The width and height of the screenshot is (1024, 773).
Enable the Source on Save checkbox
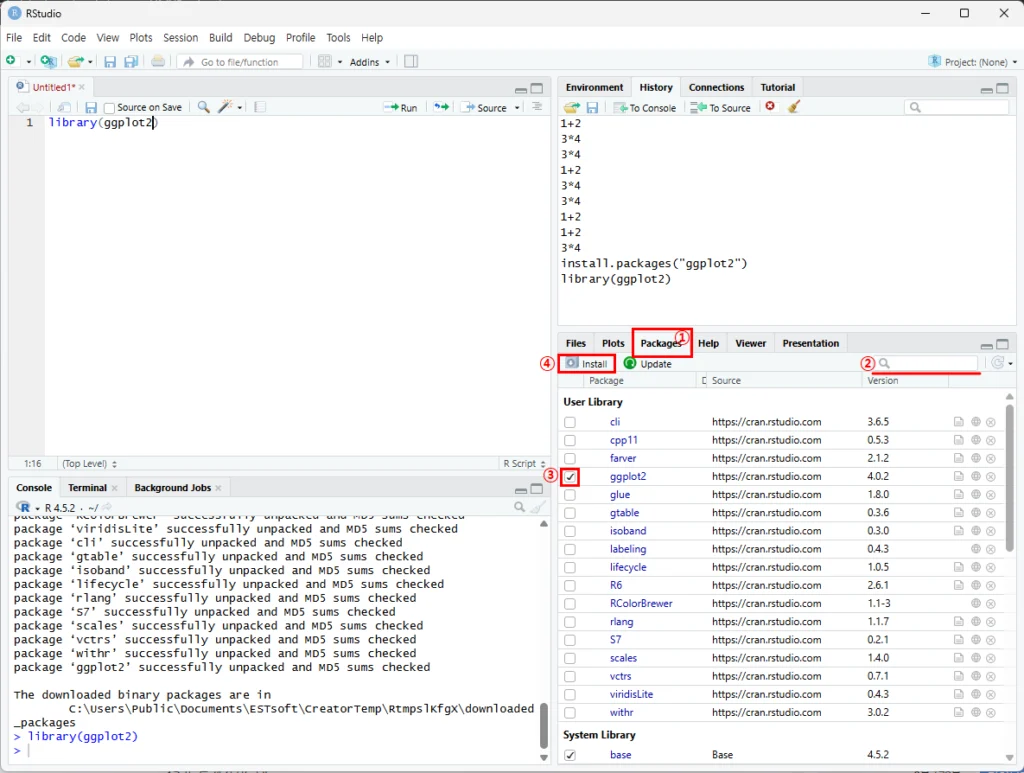coord(110,108)
